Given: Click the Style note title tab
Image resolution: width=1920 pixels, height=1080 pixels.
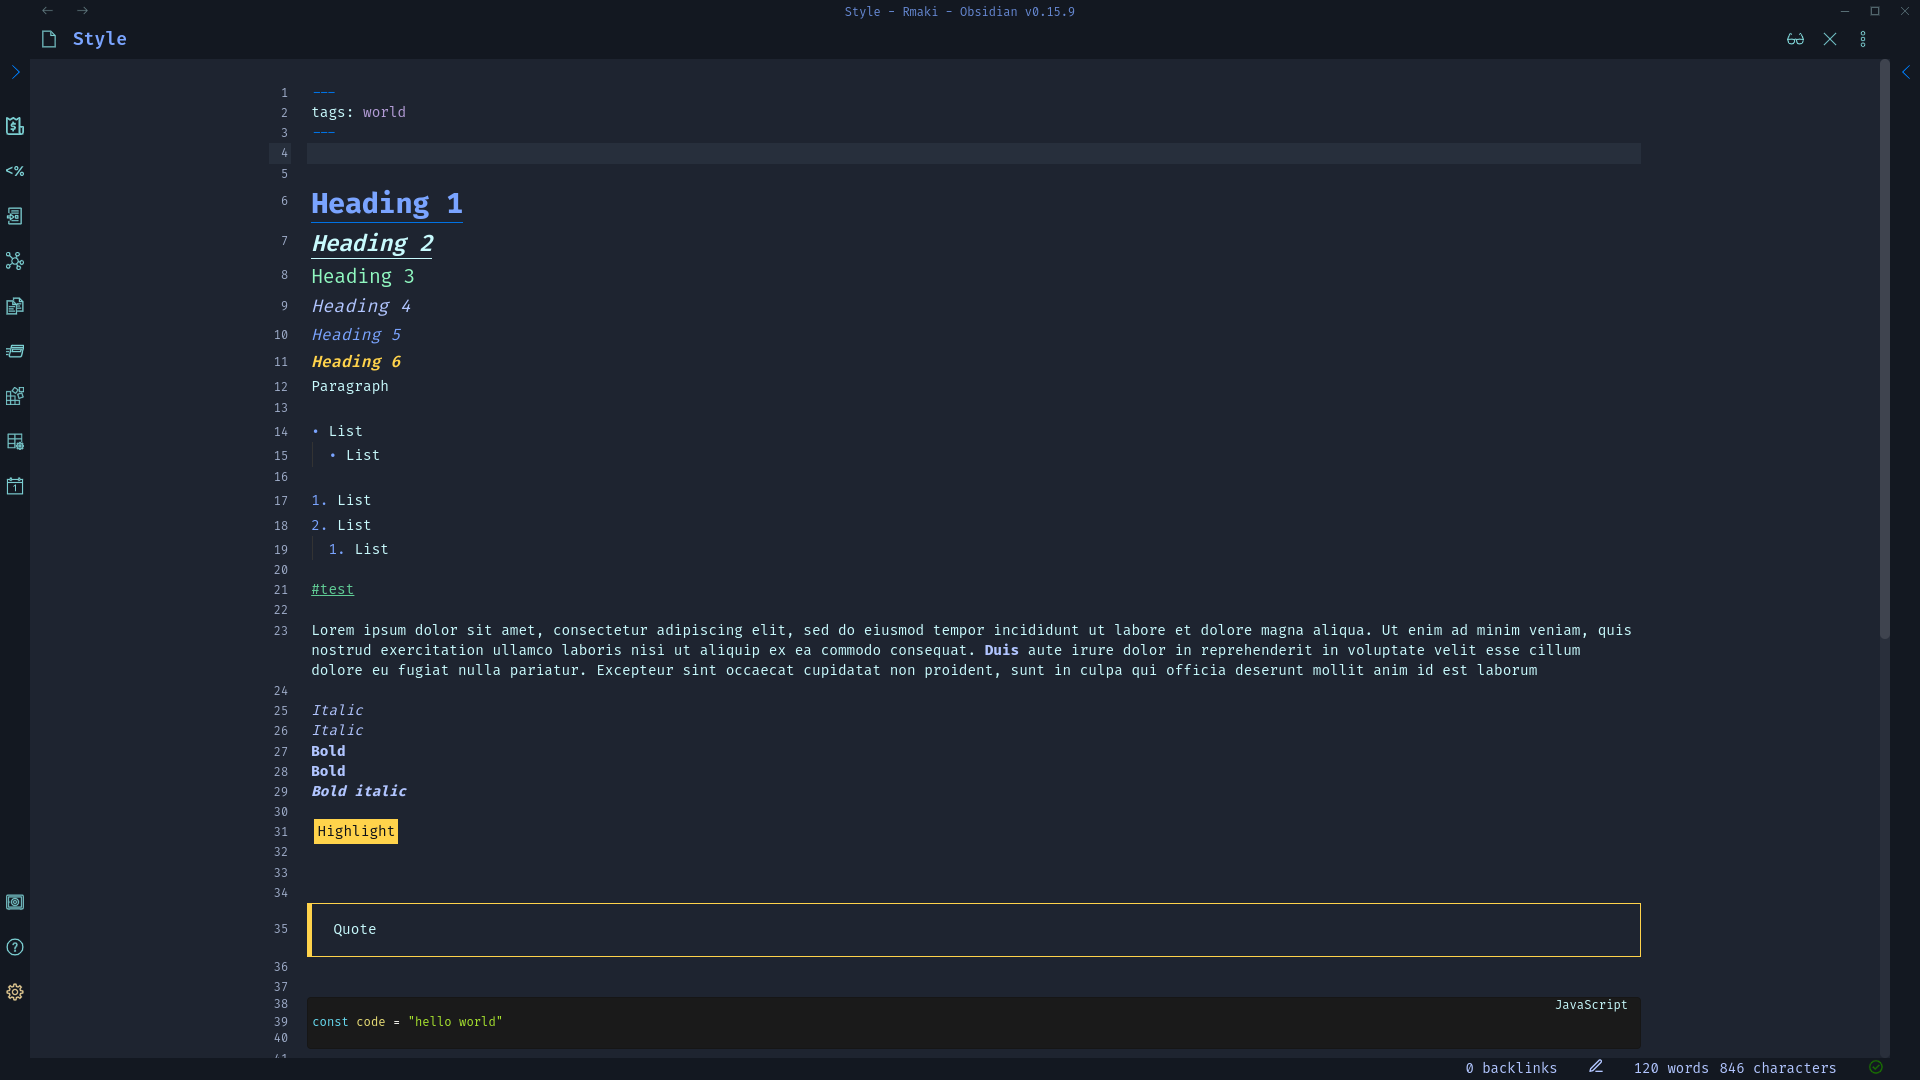Looking at the screenshot, I should click(99, 38).
